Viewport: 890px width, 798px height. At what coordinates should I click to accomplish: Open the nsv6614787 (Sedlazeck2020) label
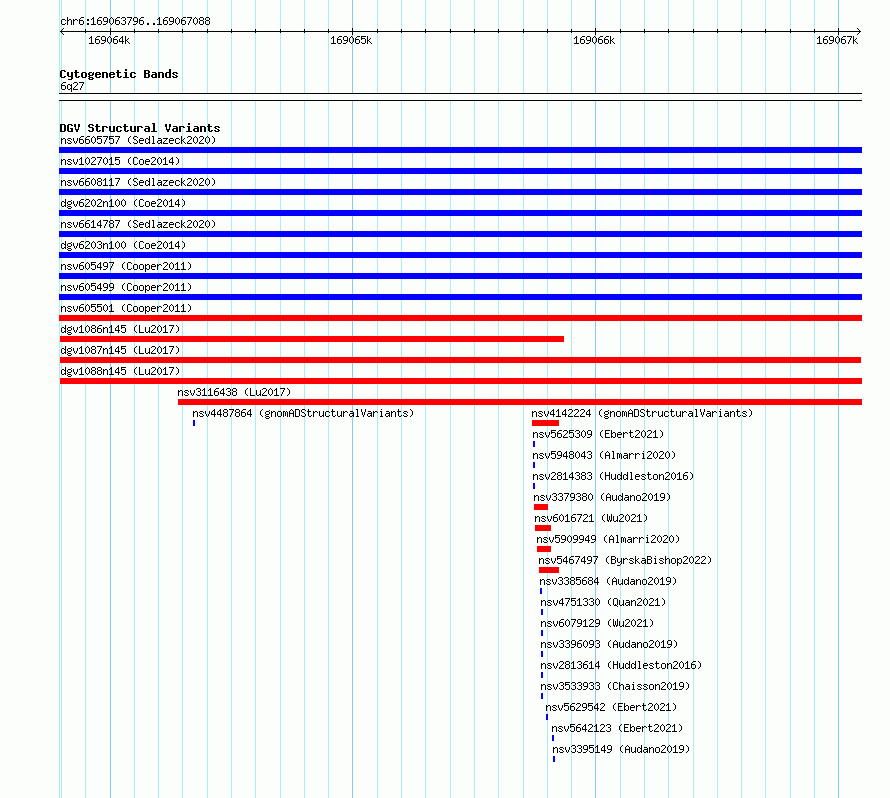138,224
